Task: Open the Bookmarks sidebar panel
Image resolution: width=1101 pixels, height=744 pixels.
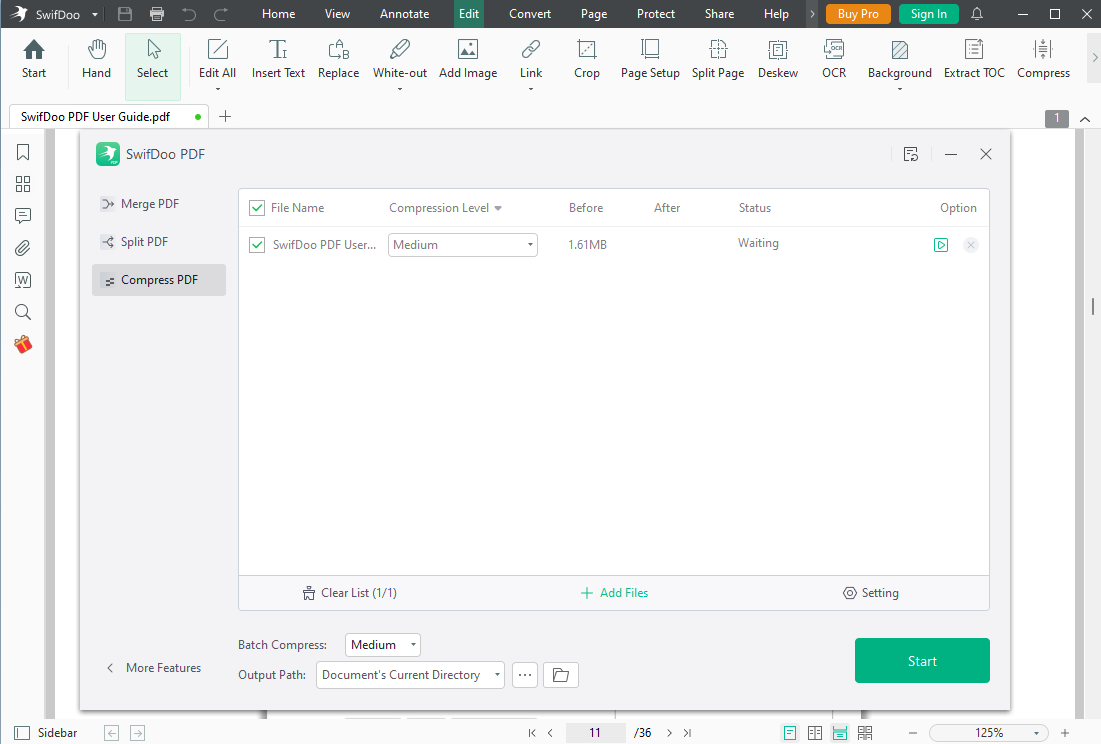Action: click(x=23, y=152)
